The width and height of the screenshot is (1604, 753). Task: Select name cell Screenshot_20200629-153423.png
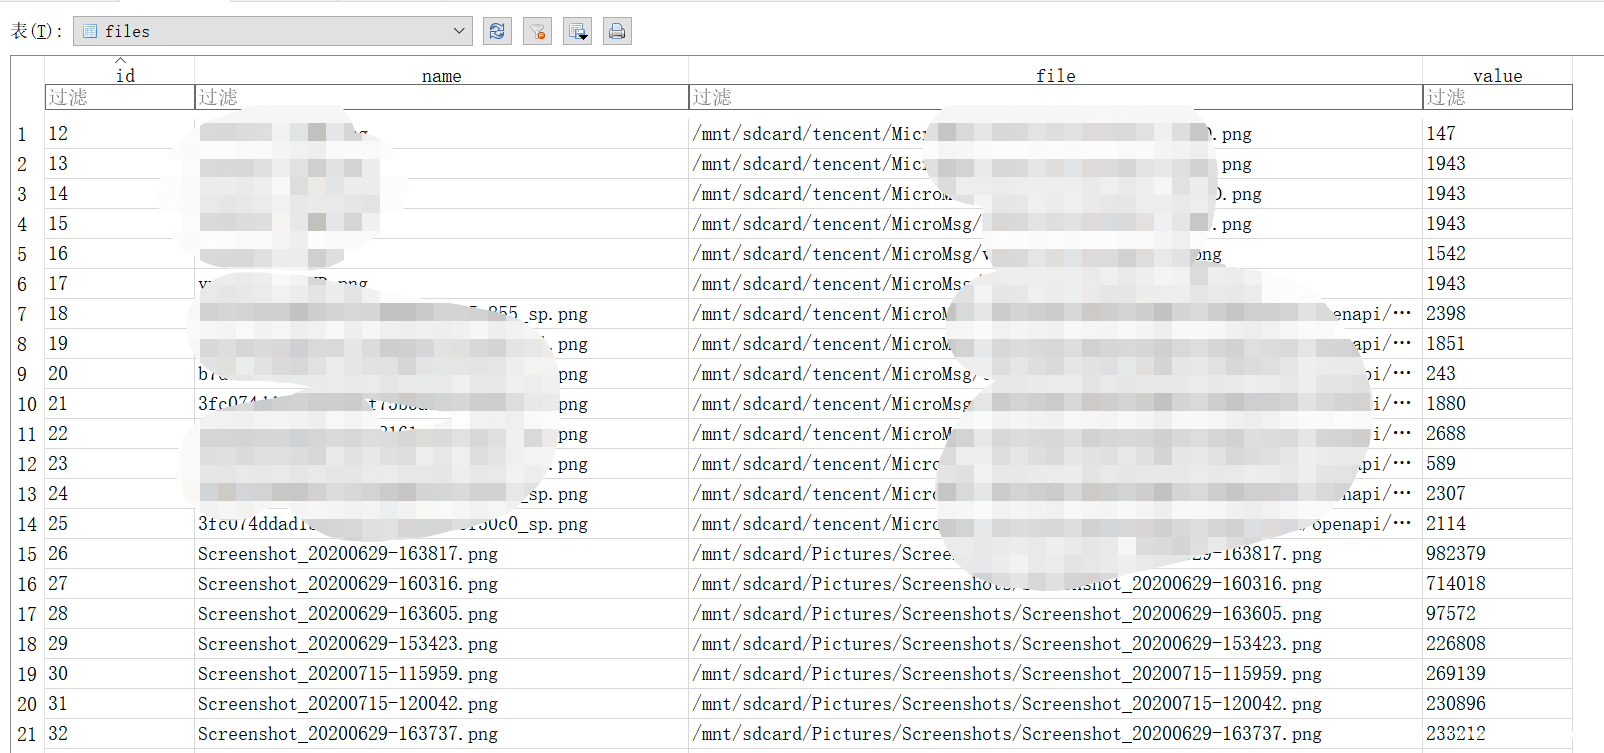[442, 644]
